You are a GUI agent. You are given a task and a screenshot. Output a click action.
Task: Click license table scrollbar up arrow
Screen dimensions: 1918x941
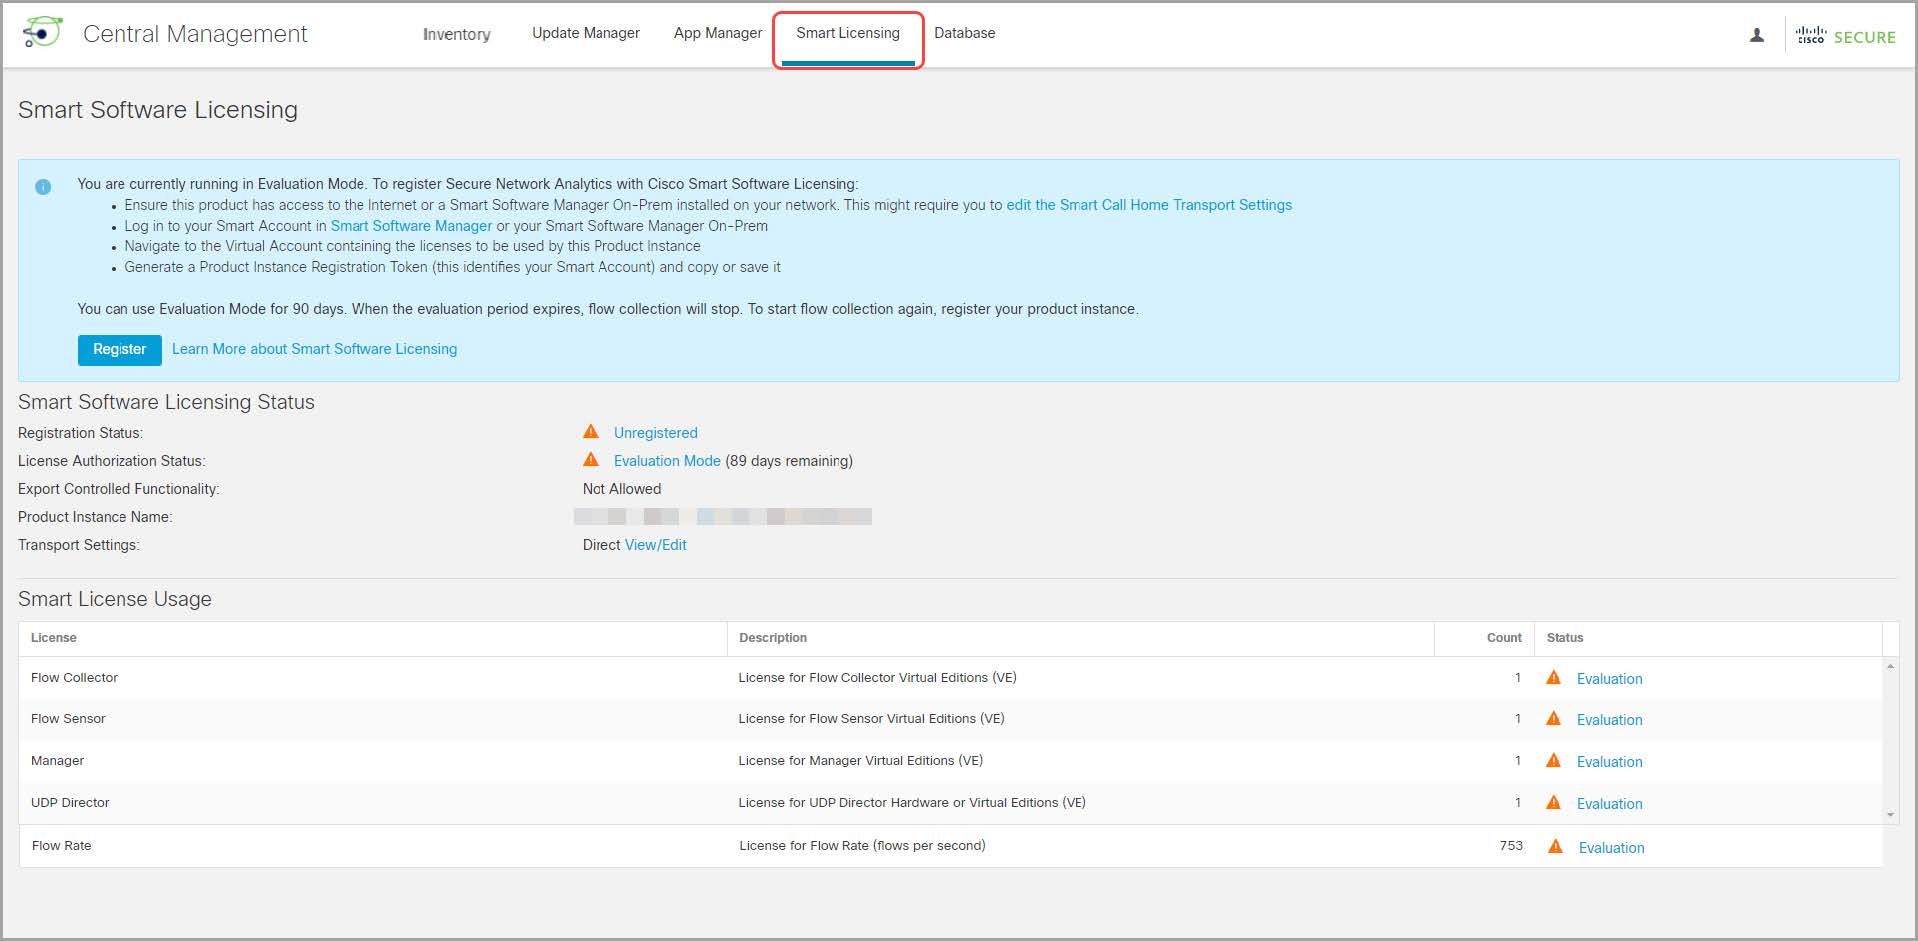click(x=1890, y=666)
